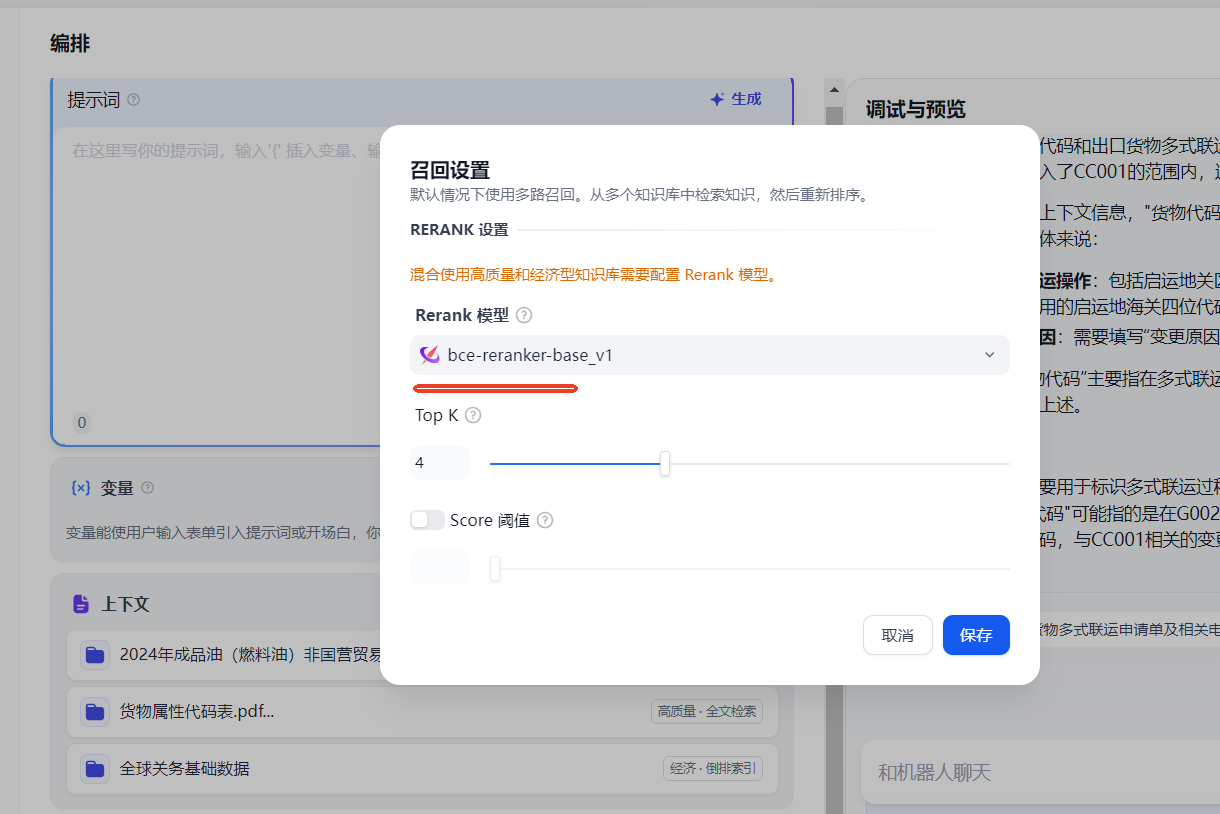Click the folder icon for 货物属性代码表.pdf
Viewport: 1220px width, 814px height.
coord(94,711)
